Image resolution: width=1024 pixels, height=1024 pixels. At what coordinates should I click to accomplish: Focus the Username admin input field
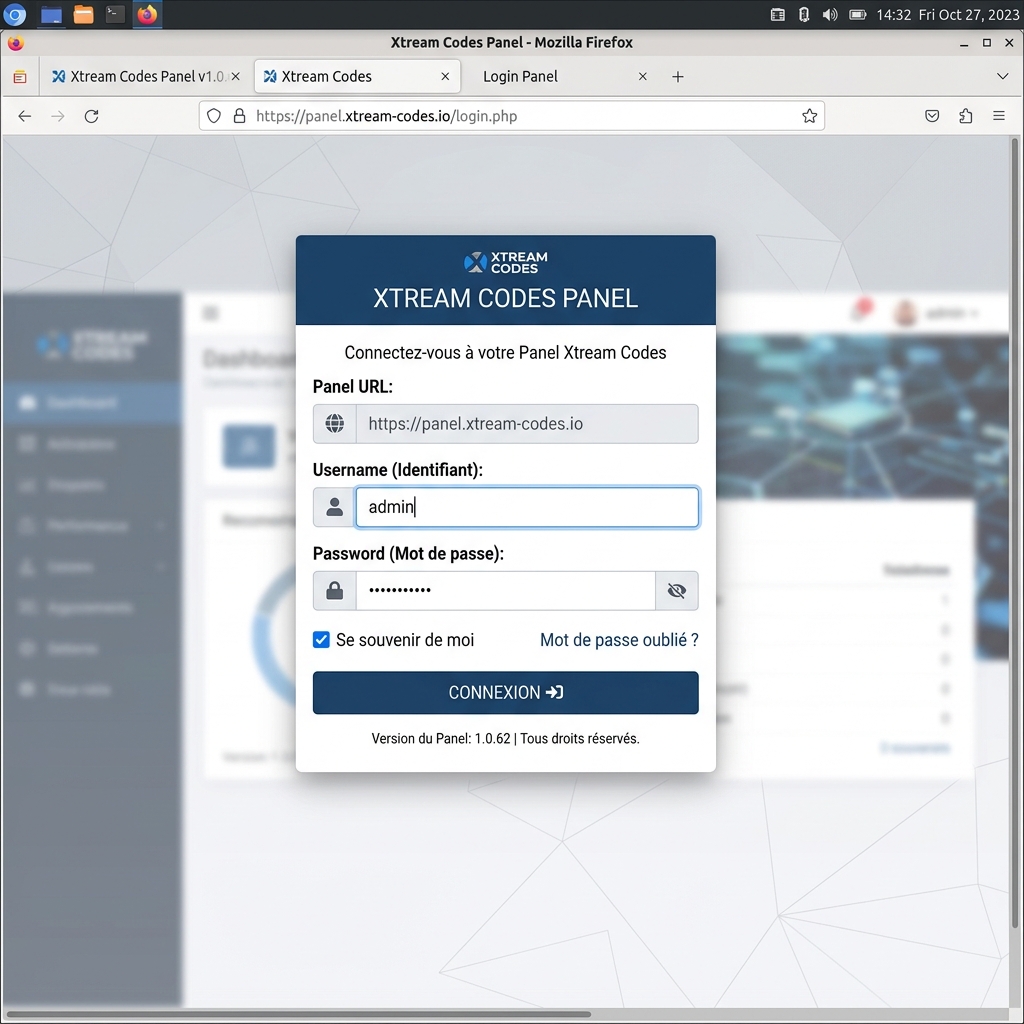(527, 507)
